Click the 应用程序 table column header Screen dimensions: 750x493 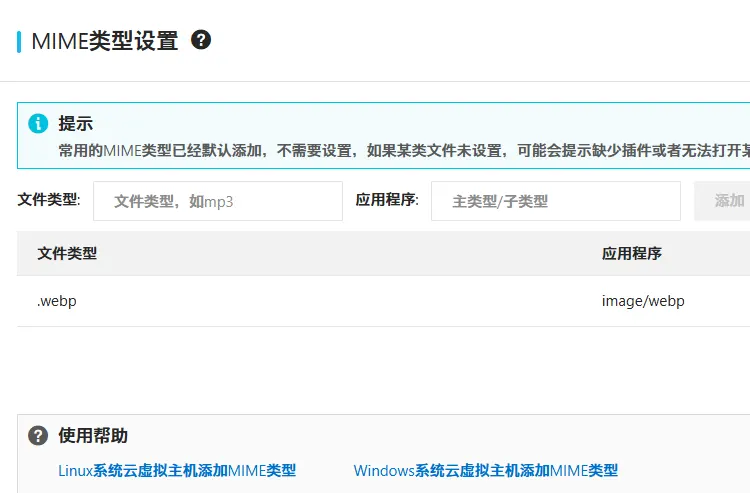631,254
